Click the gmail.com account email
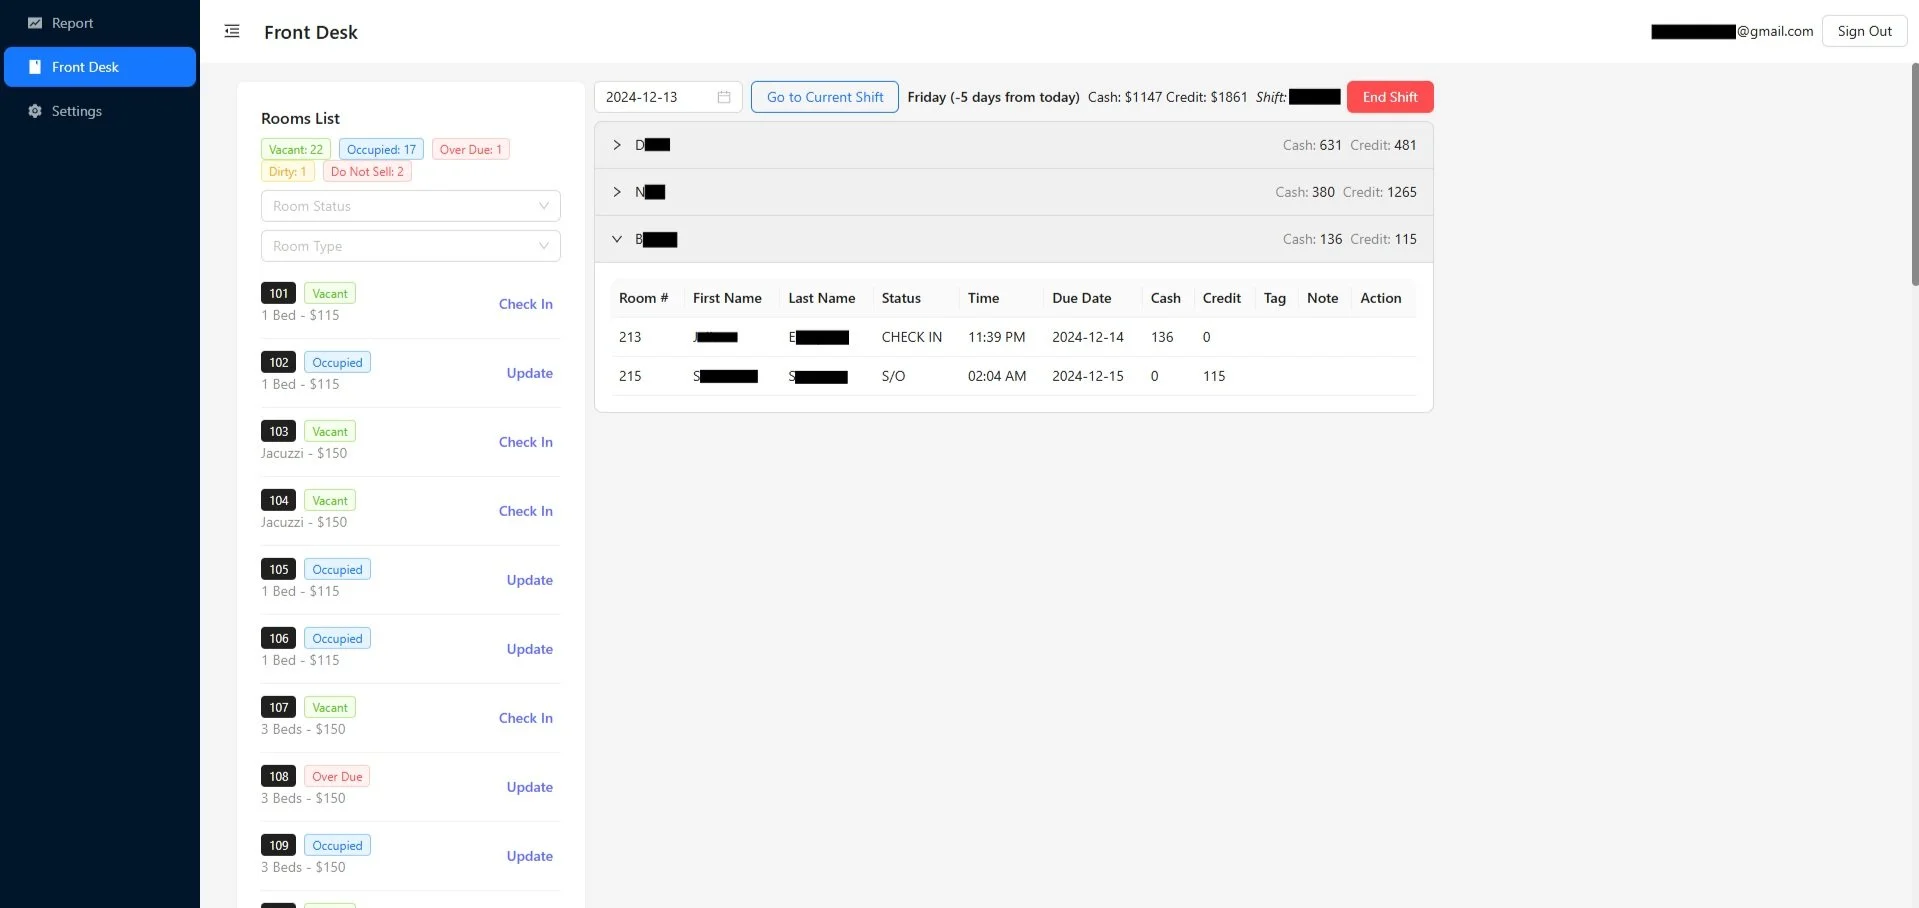This screenshot has width=1919, height=908. coord(1732,31)
